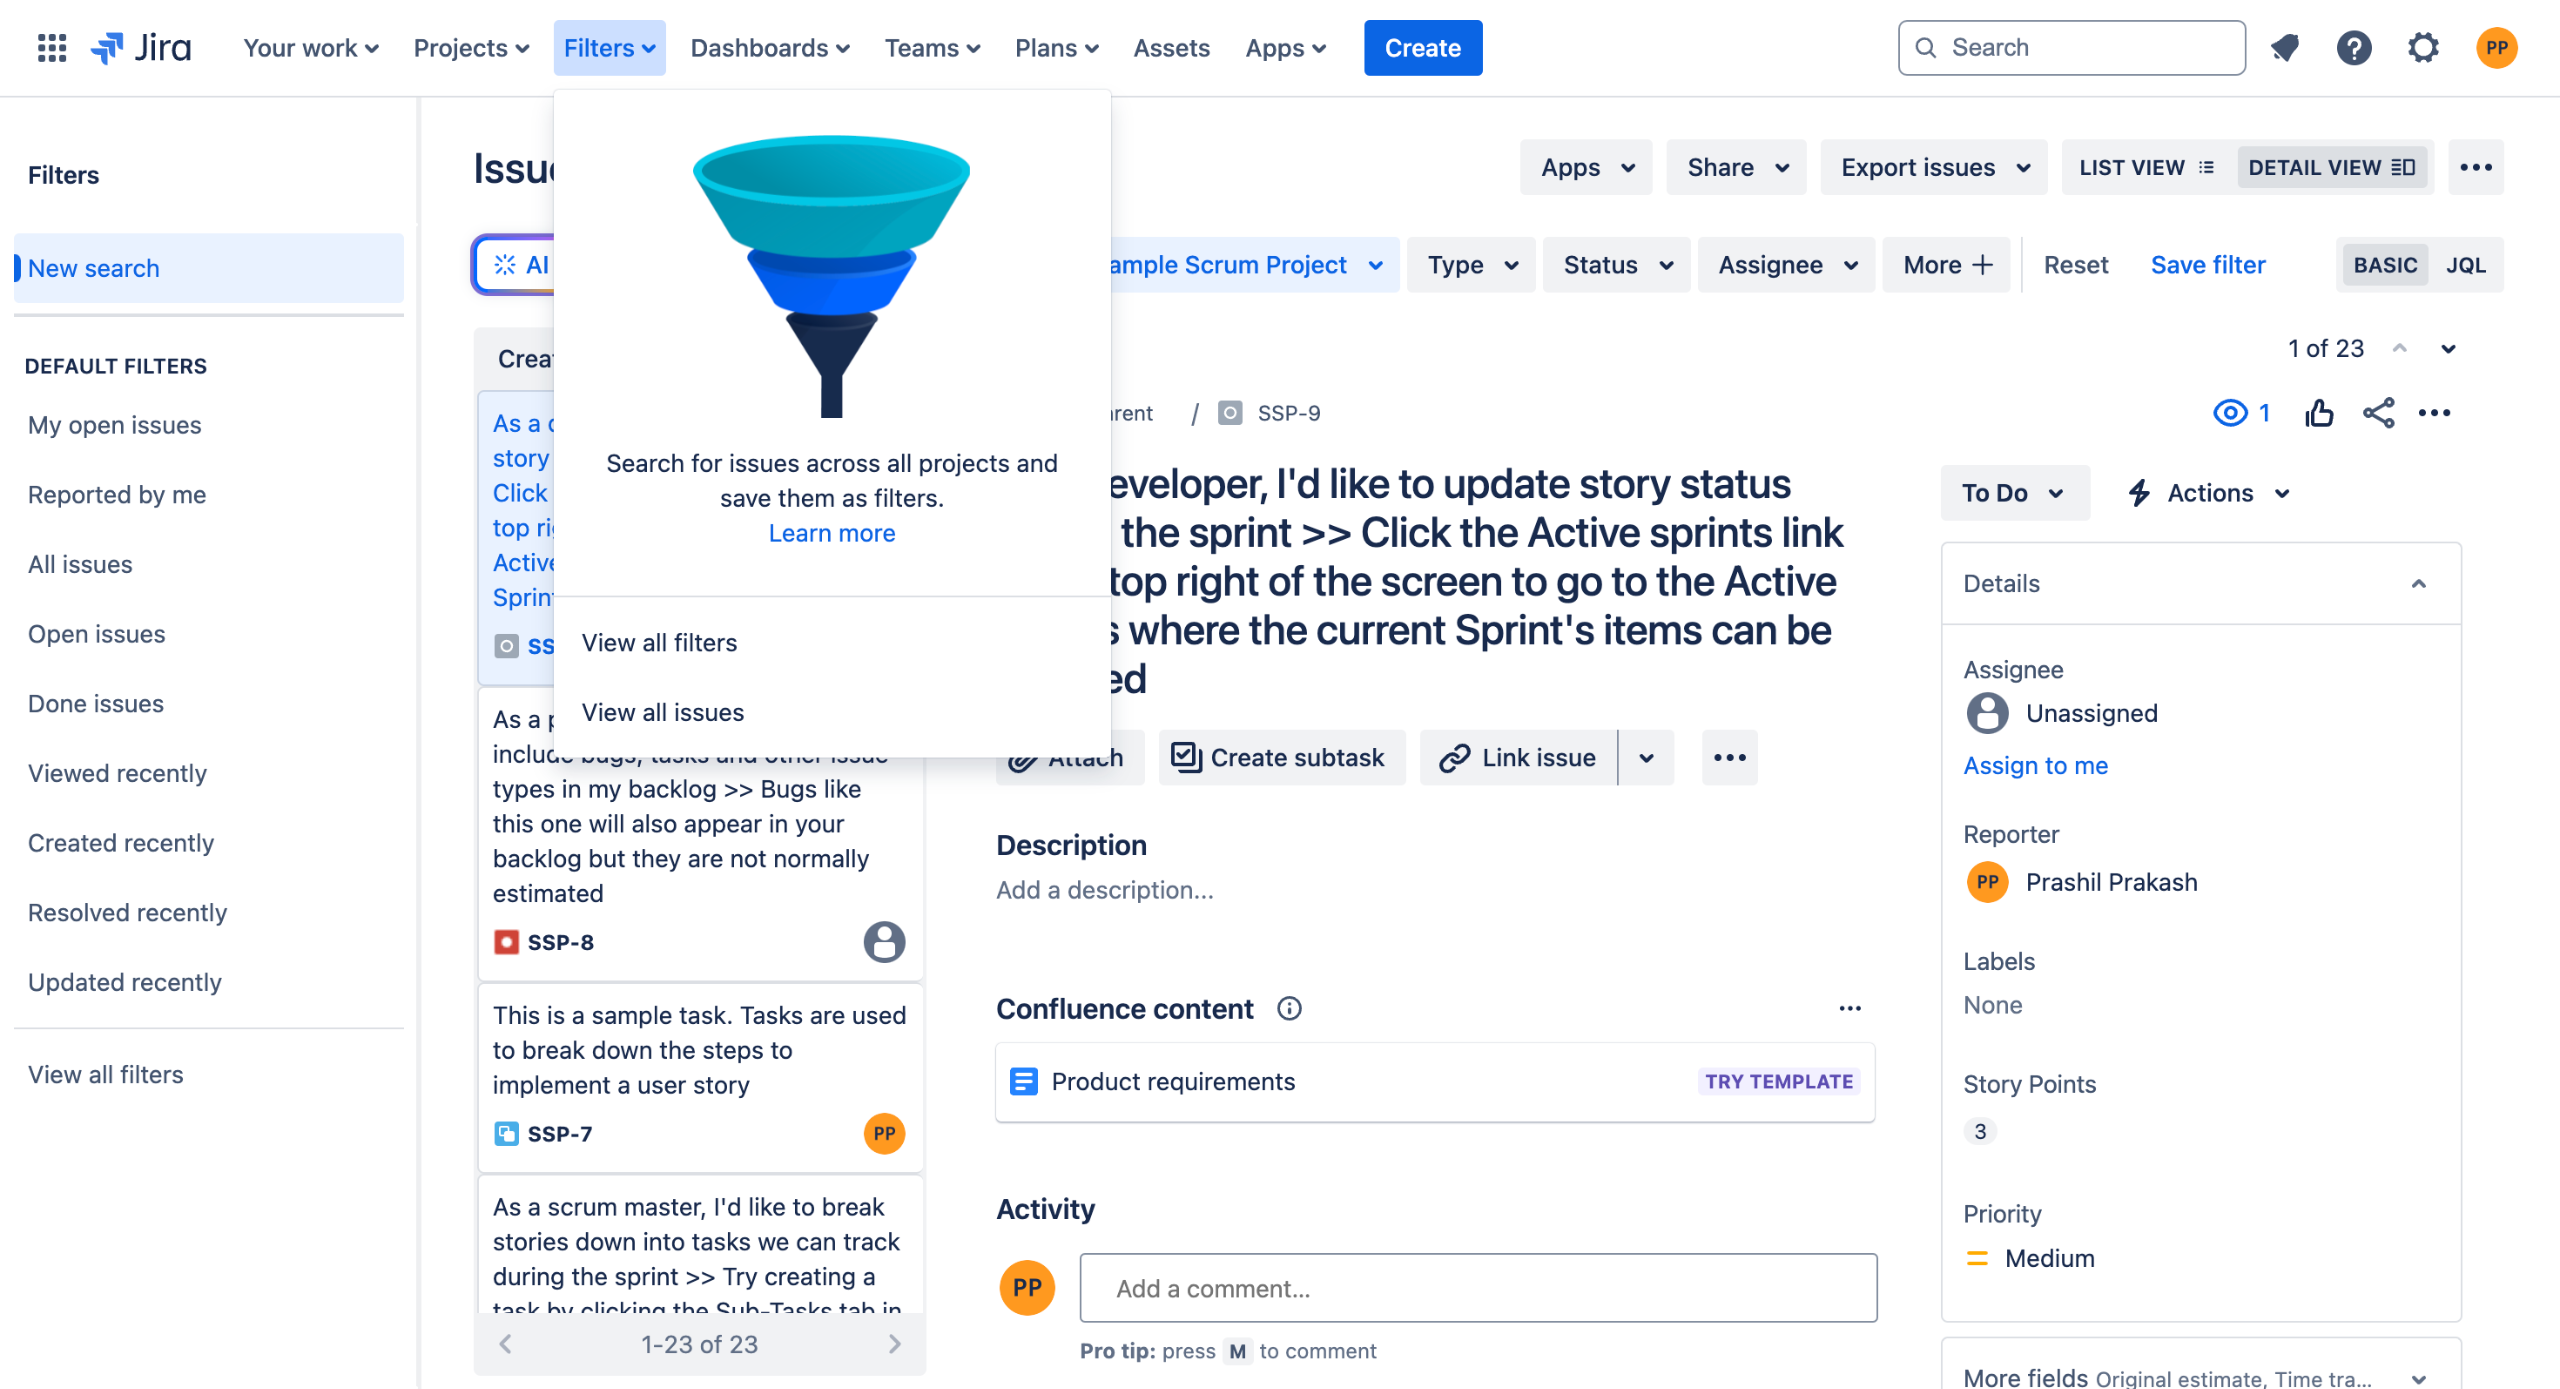
Task: Open the Export issues dropdown
Action: [1934, 168]
